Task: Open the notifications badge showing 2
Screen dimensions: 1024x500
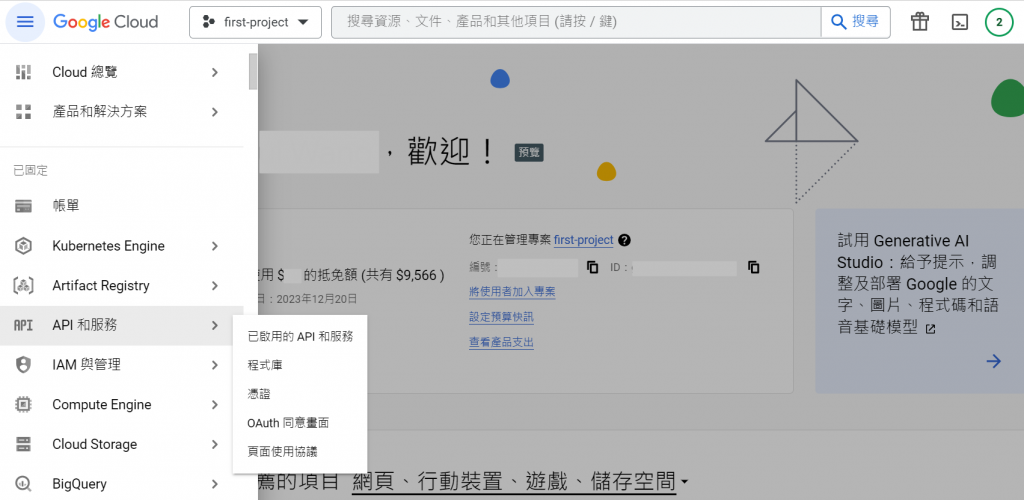Action: pyautogui.click(x=999, y=22)
